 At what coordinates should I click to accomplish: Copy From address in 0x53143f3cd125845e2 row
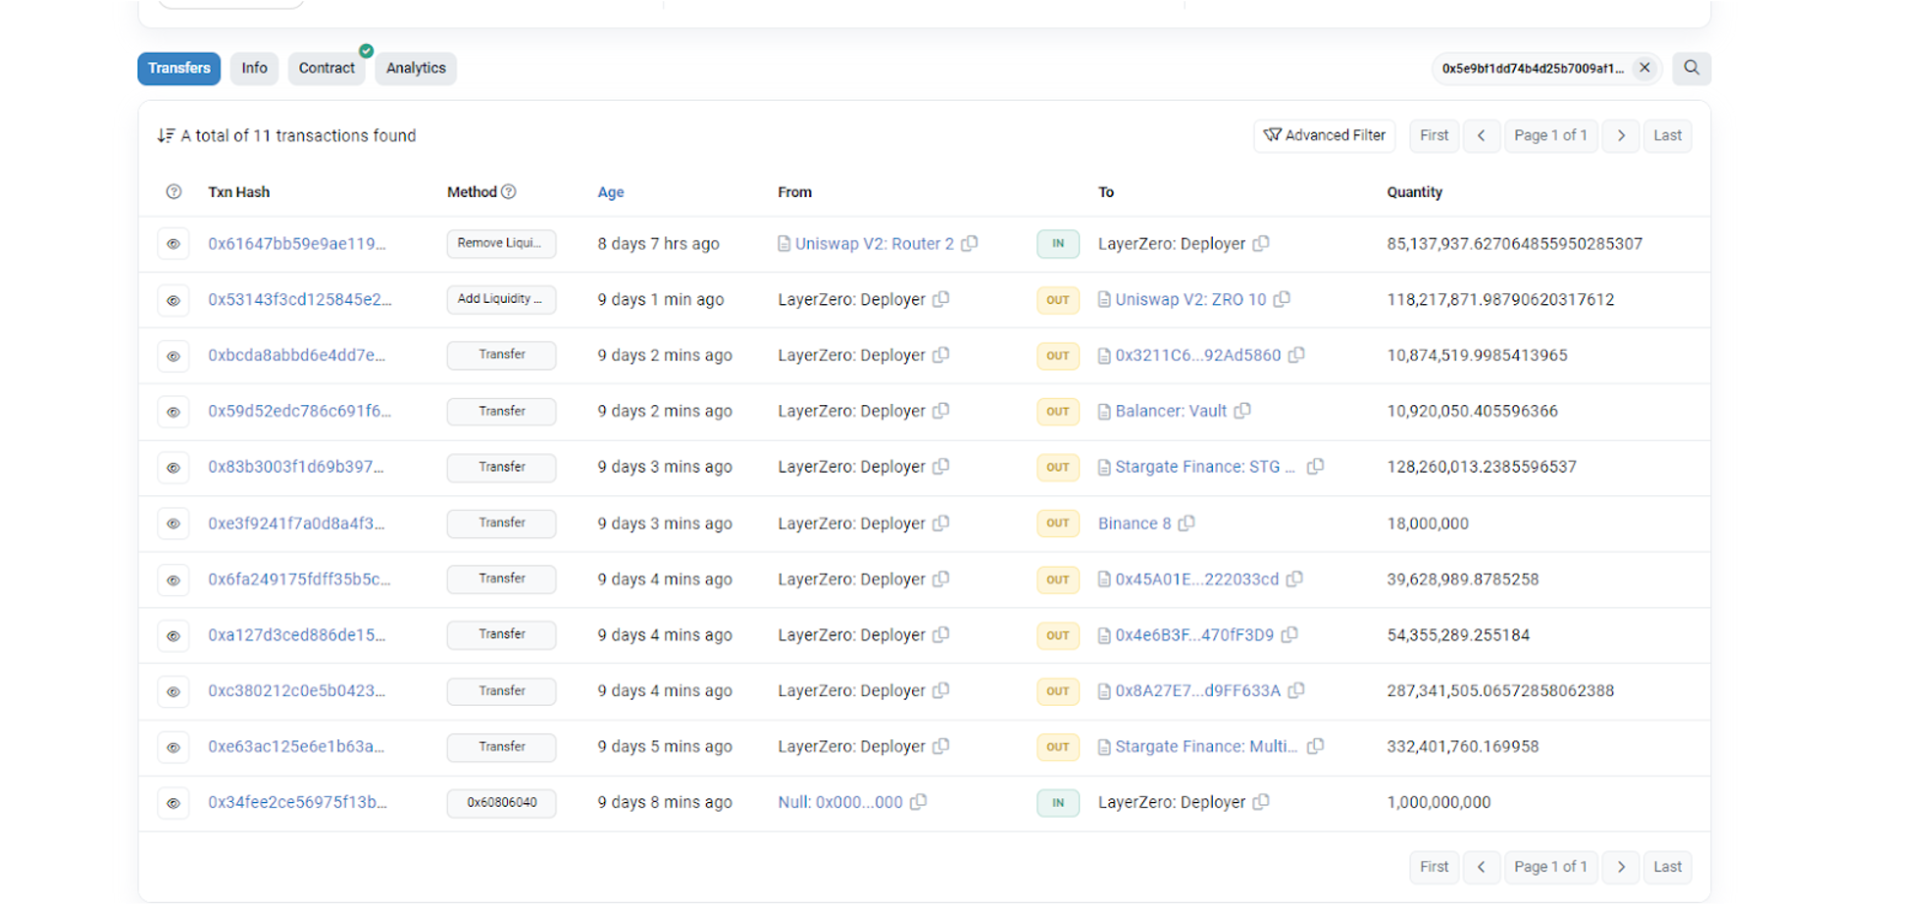pos(941,299)
